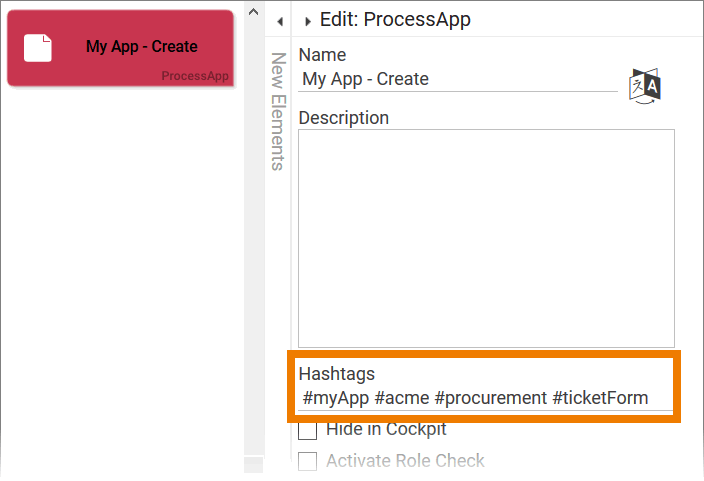Expand the triangle next to Edit: ProcessApp
Image resolution: width=704 pixels, height=481 pixels.
(x=308, y=21)
